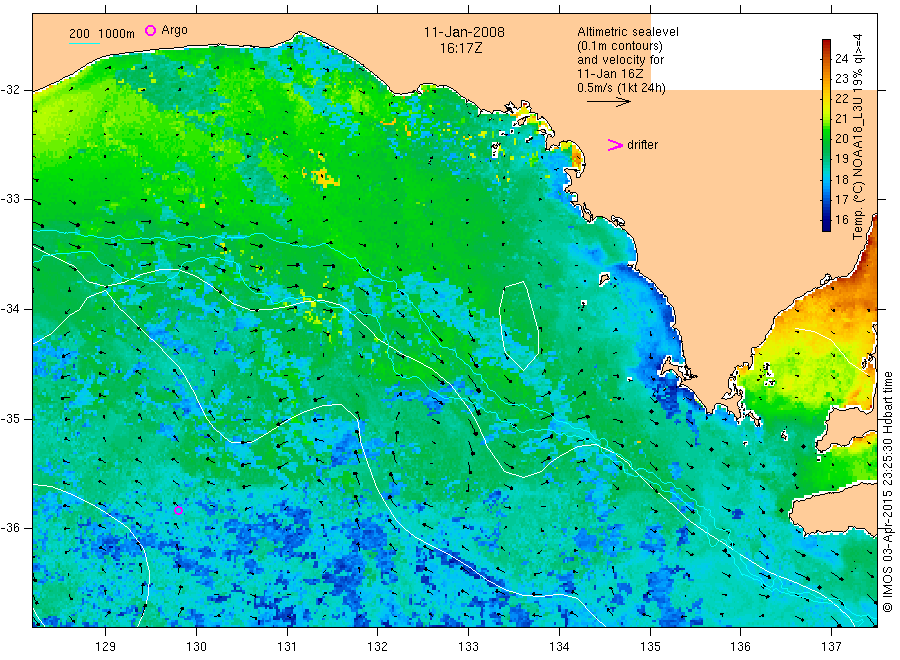Click the 'Argo' legend label
Screen dimensions: 900x660
(x=174, y=30)
